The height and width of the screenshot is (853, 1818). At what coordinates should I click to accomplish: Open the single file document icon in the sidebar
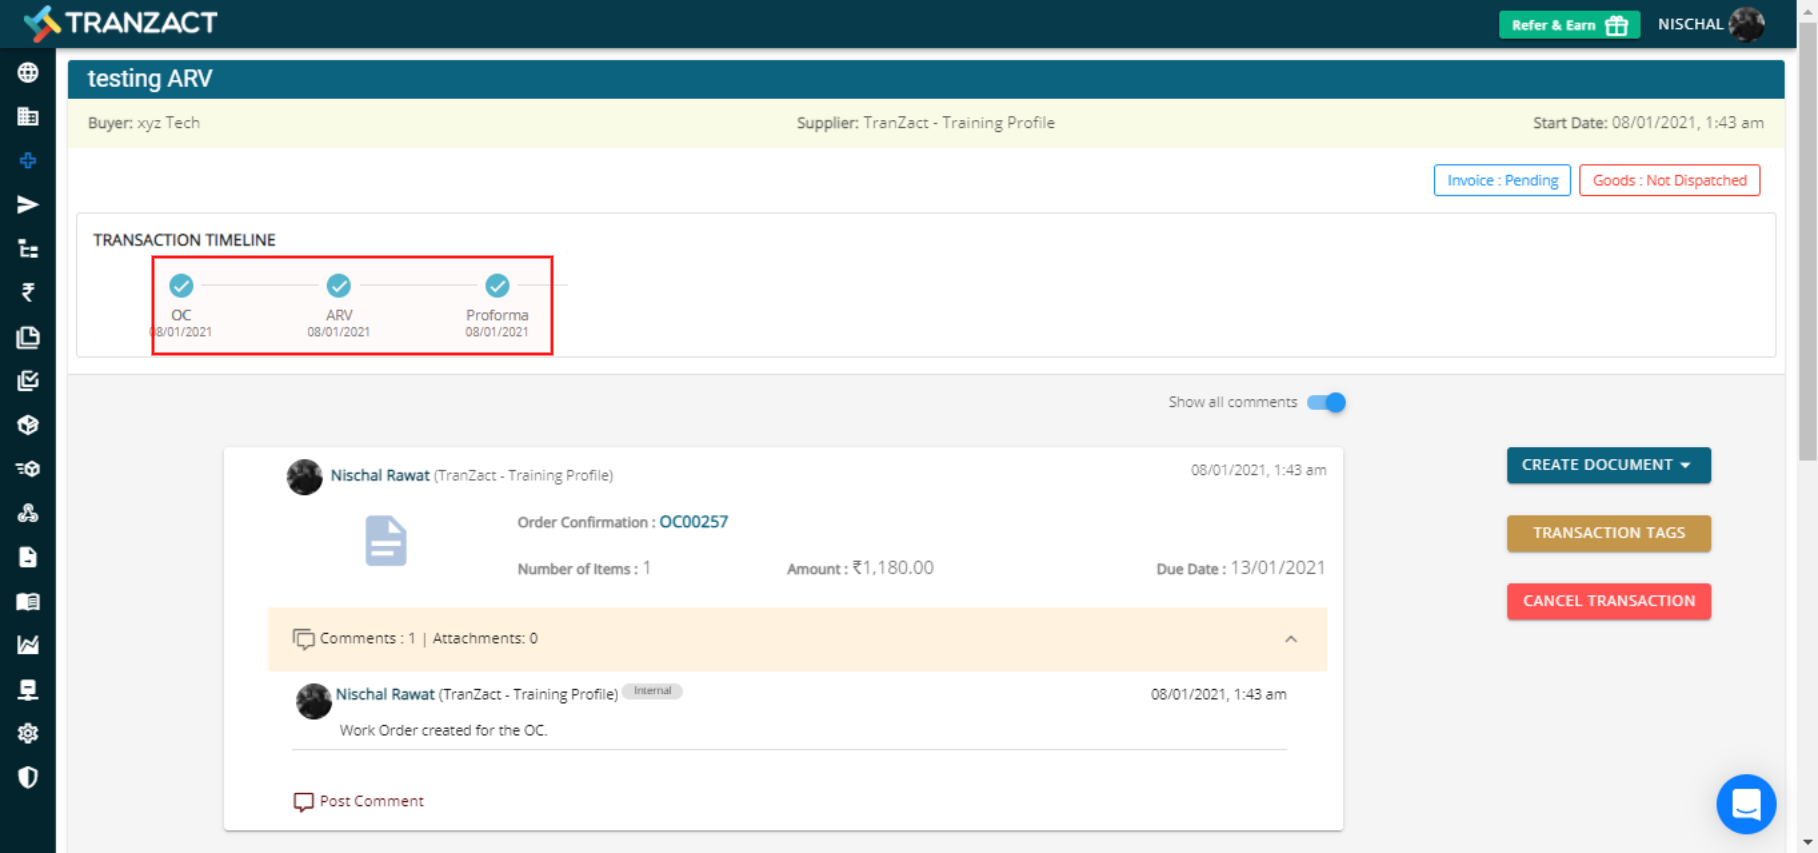click(x=28, y=557)
